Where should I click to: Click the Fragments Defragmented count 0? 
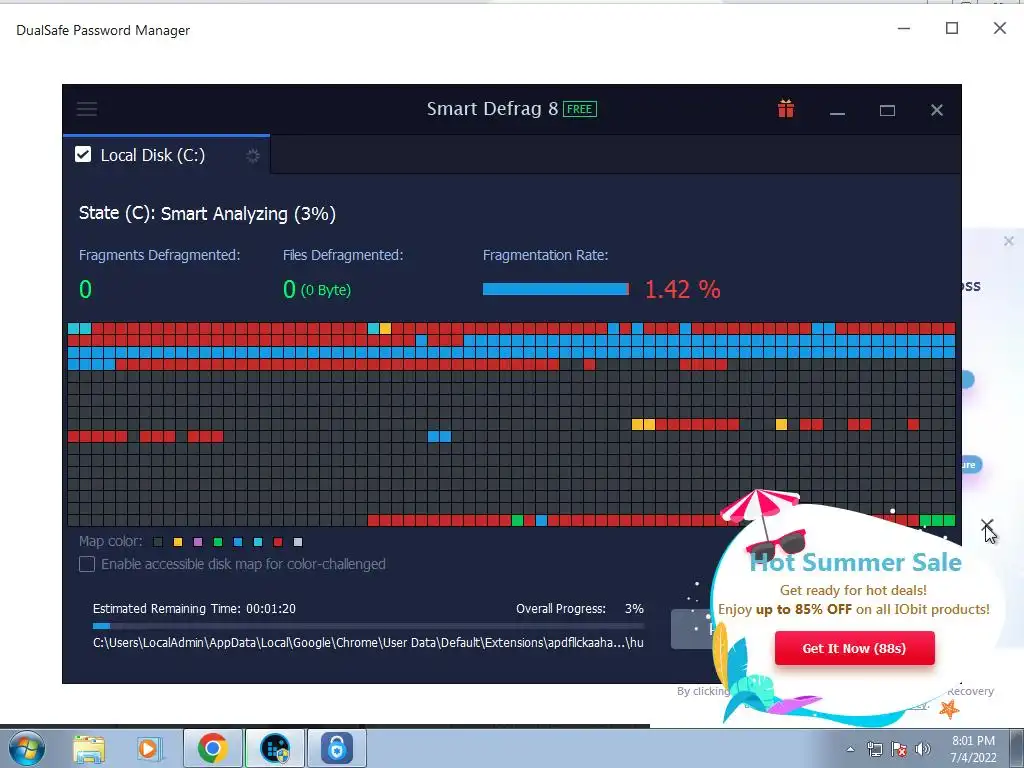pyautogui.click(x=86, y=289)
